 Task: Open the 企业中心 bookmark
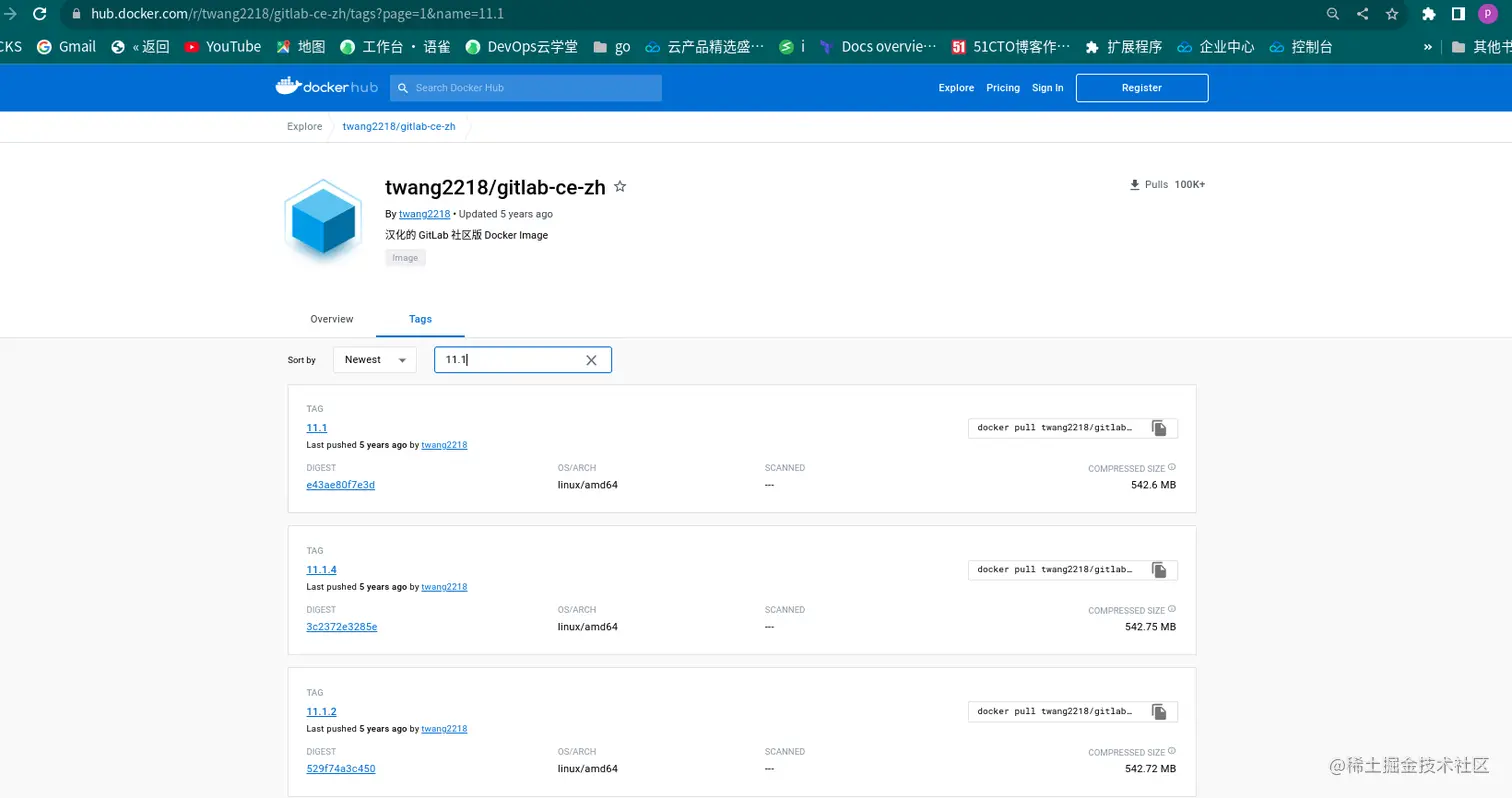1215,47
